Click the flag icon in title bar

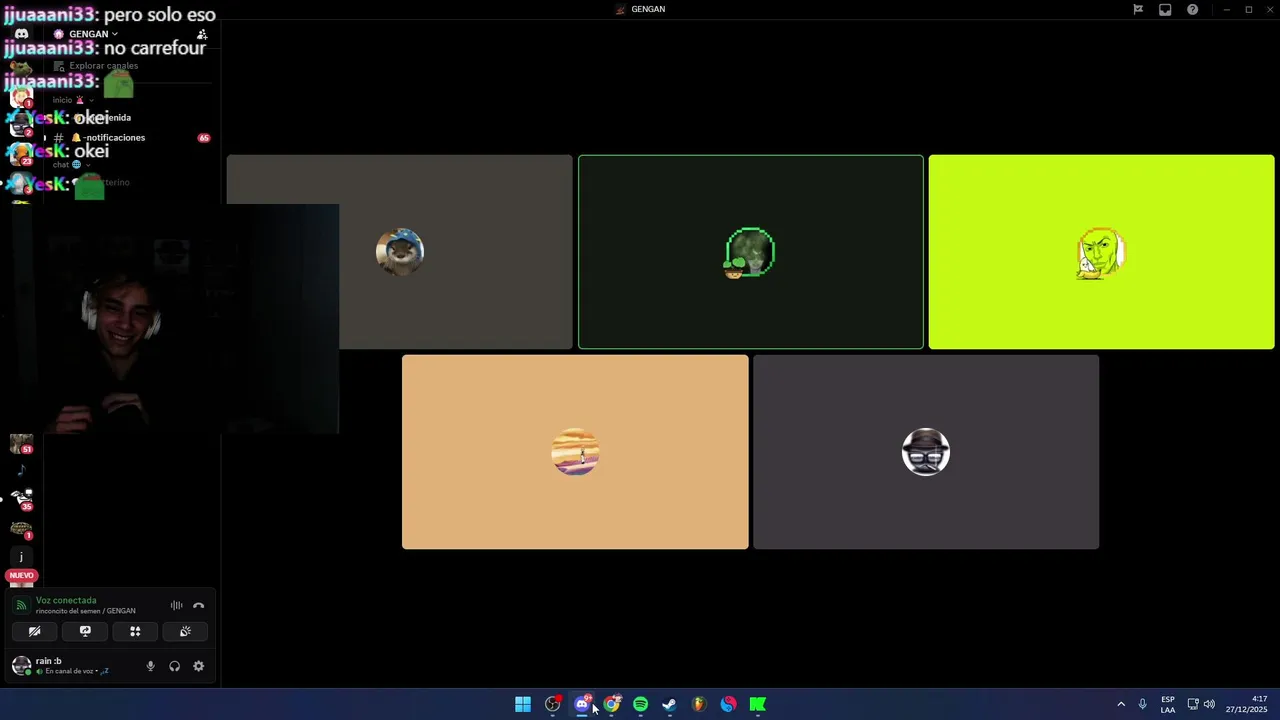(1138, 9)
